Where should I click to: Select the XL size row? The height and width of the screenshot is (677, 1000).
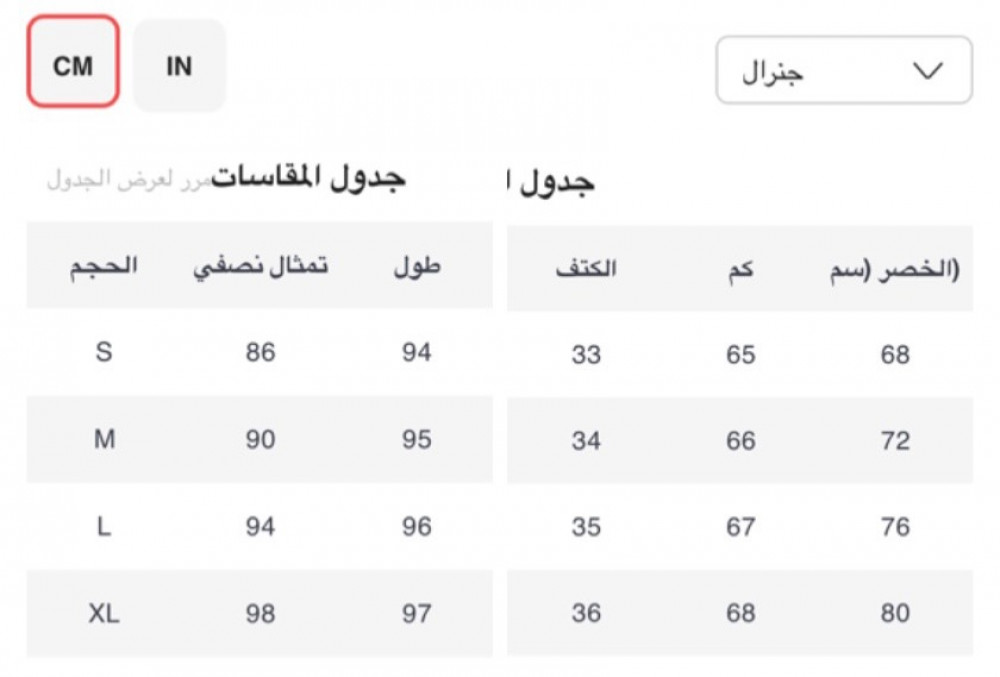point(104,613)
